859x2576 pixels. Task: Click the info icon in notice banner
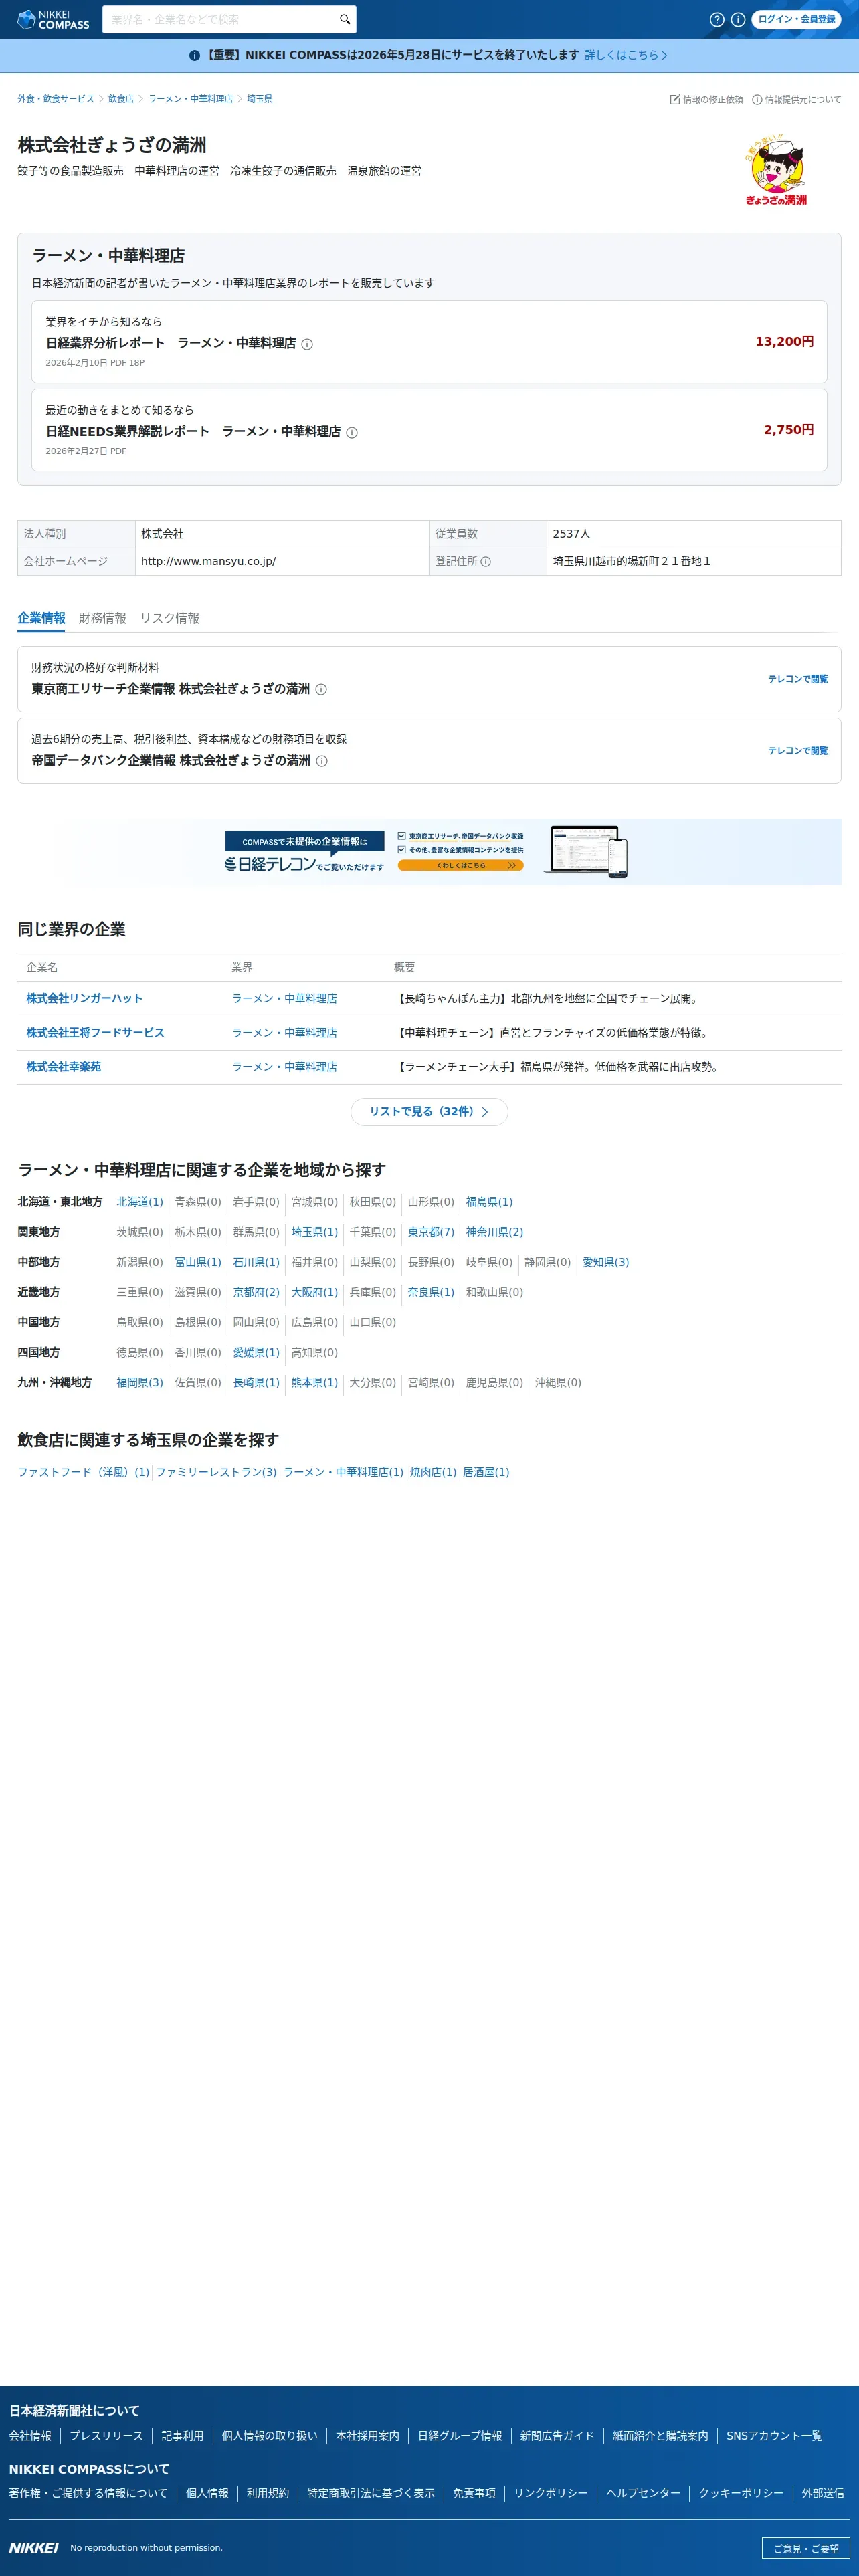pos(194,56)
